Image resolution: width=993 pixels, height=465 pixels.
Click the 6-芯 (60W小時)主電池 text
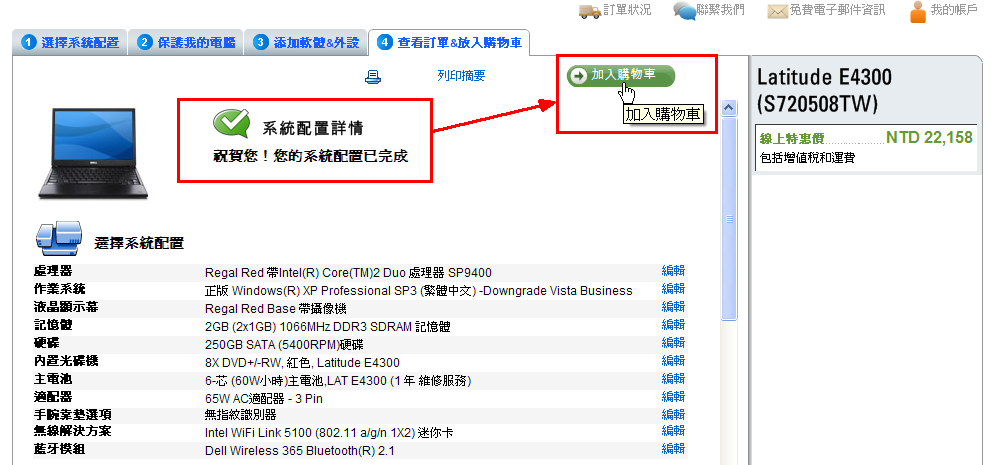[338, 381]
